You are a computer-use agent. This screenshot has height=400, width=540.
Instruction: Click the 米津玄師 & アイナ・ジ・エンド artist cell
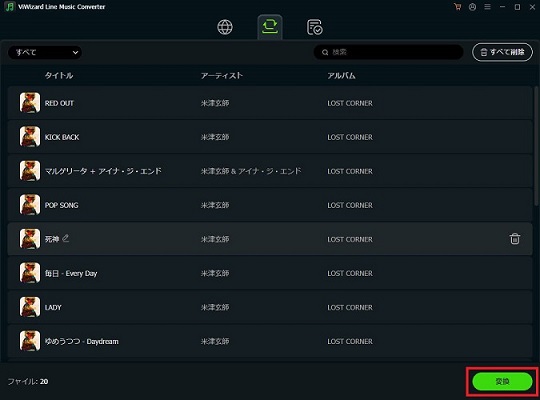pos(251,171)
